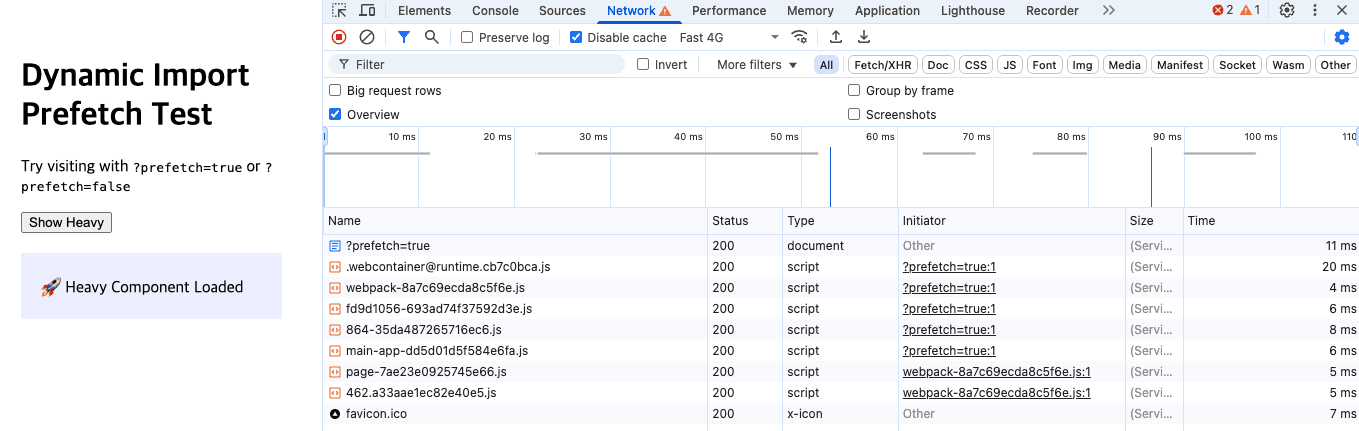1359x431 pixels.
Task: Enable the Preserve log checkbox
Action: 467,38
